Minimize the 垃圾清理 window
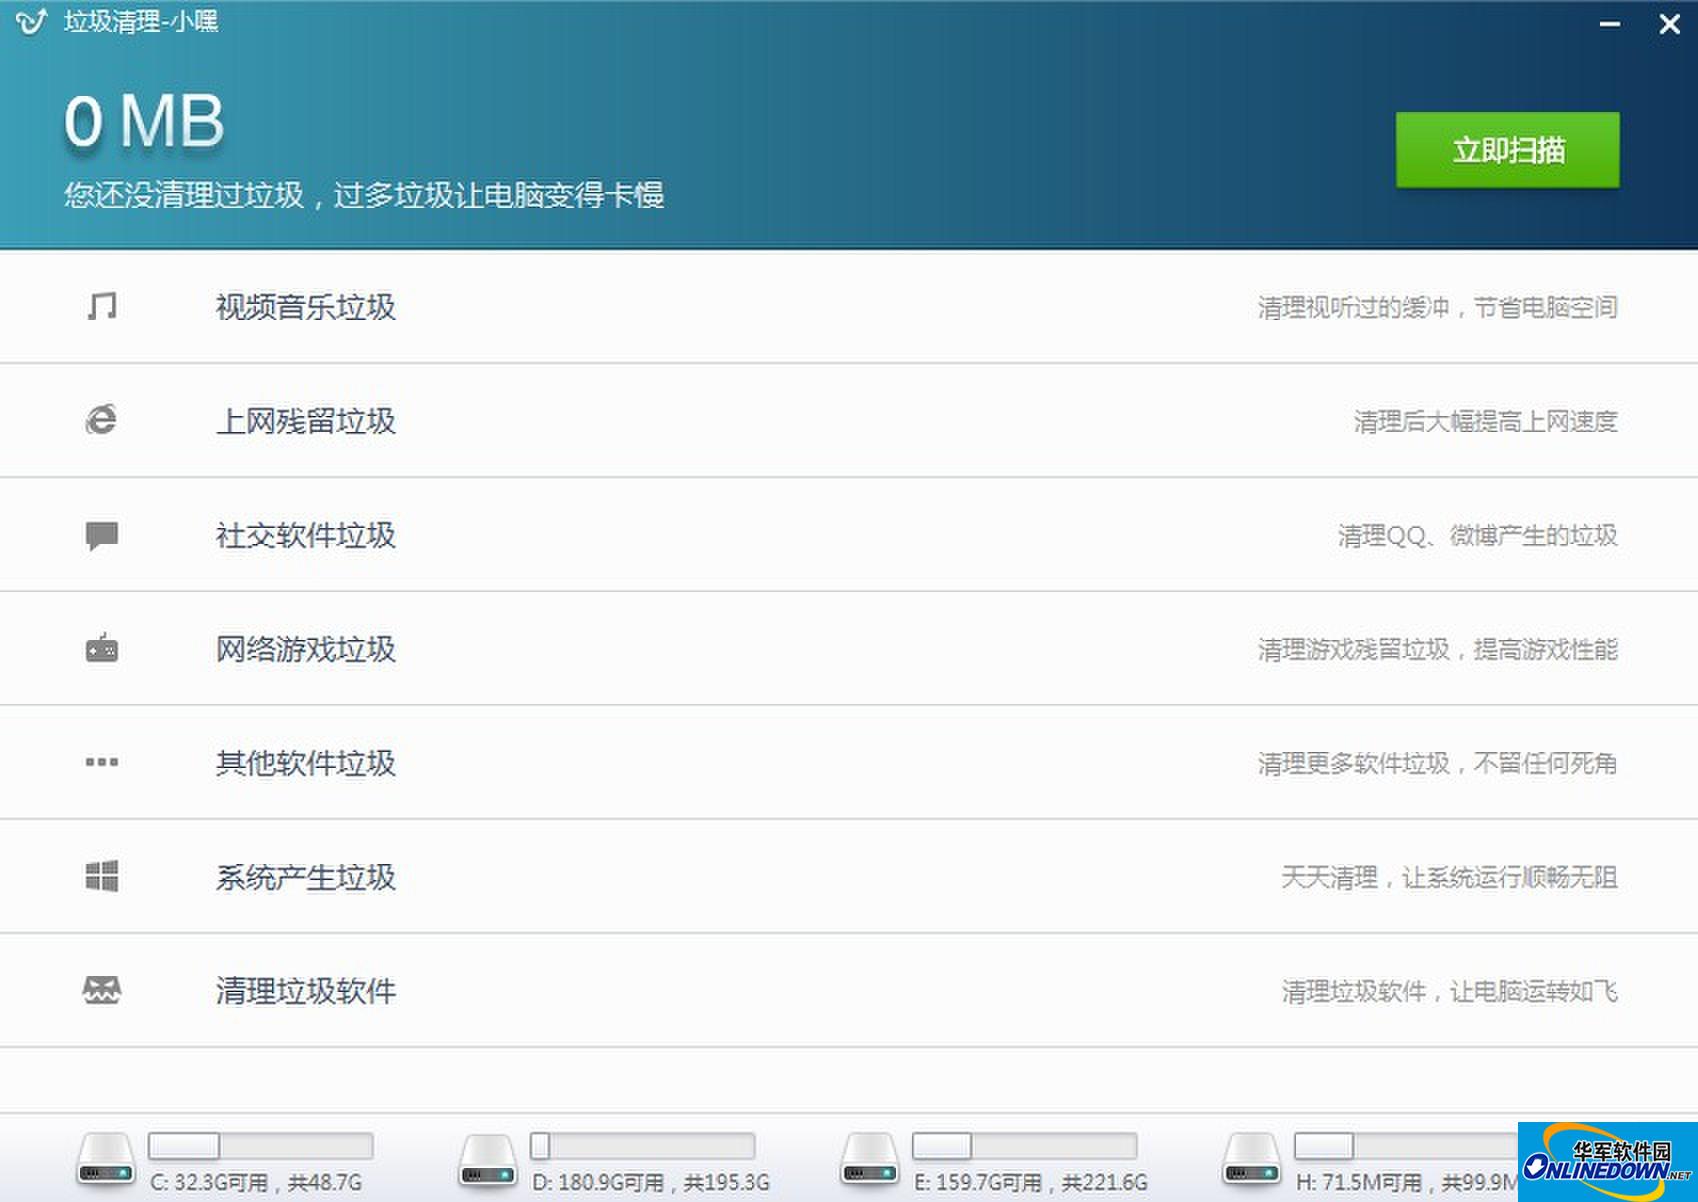Image resolution: width=1698 pixels, height=1202 pixels. [x=1609, y=24]
